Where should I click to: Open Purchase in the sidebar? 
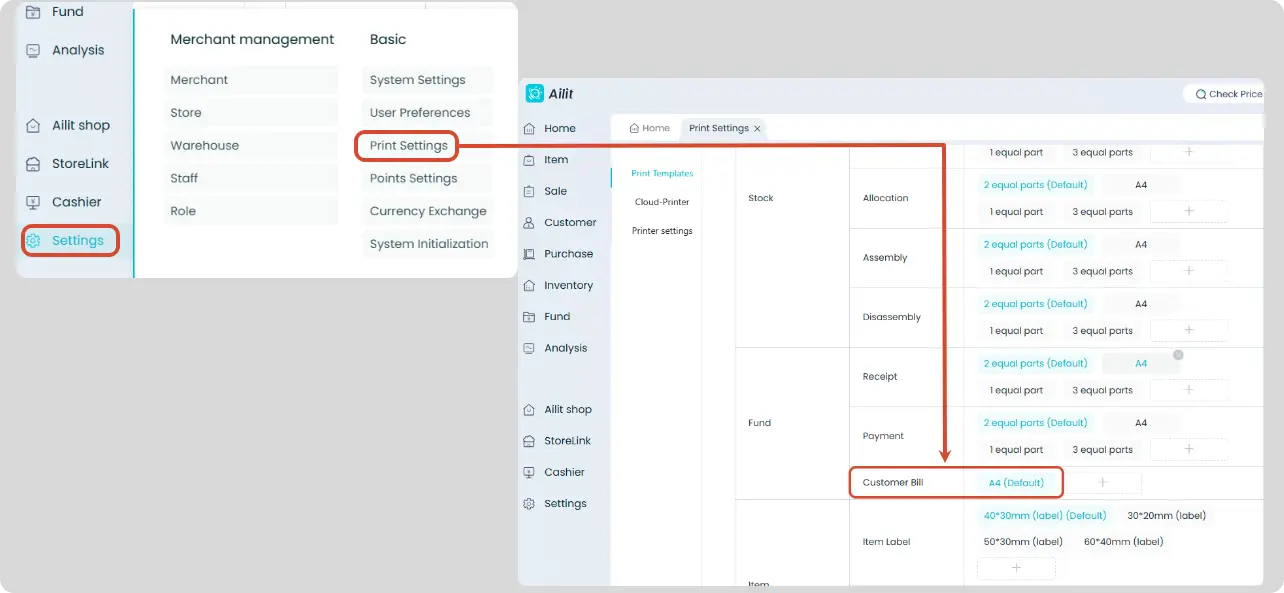(557, 254)
